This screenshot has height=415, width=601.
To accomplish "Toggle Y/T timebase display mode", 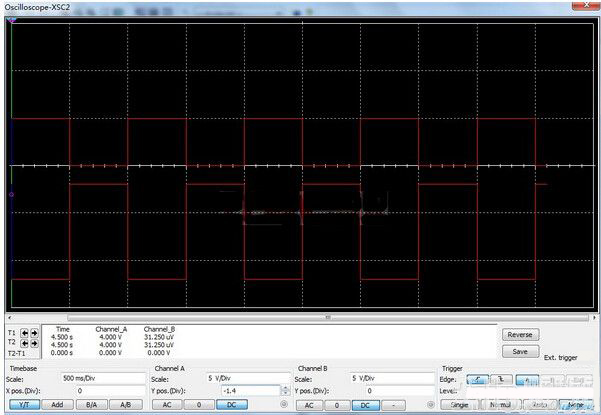I will coord(24,405).
